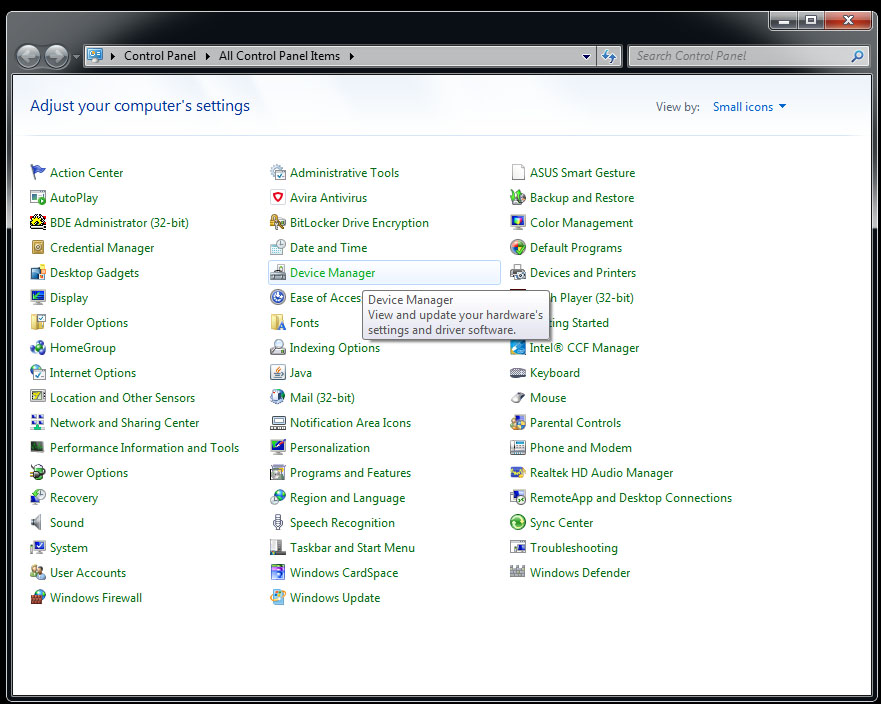The image size is (881, 704).
Task: Click the Sync Center green icon
Action: 517,522
